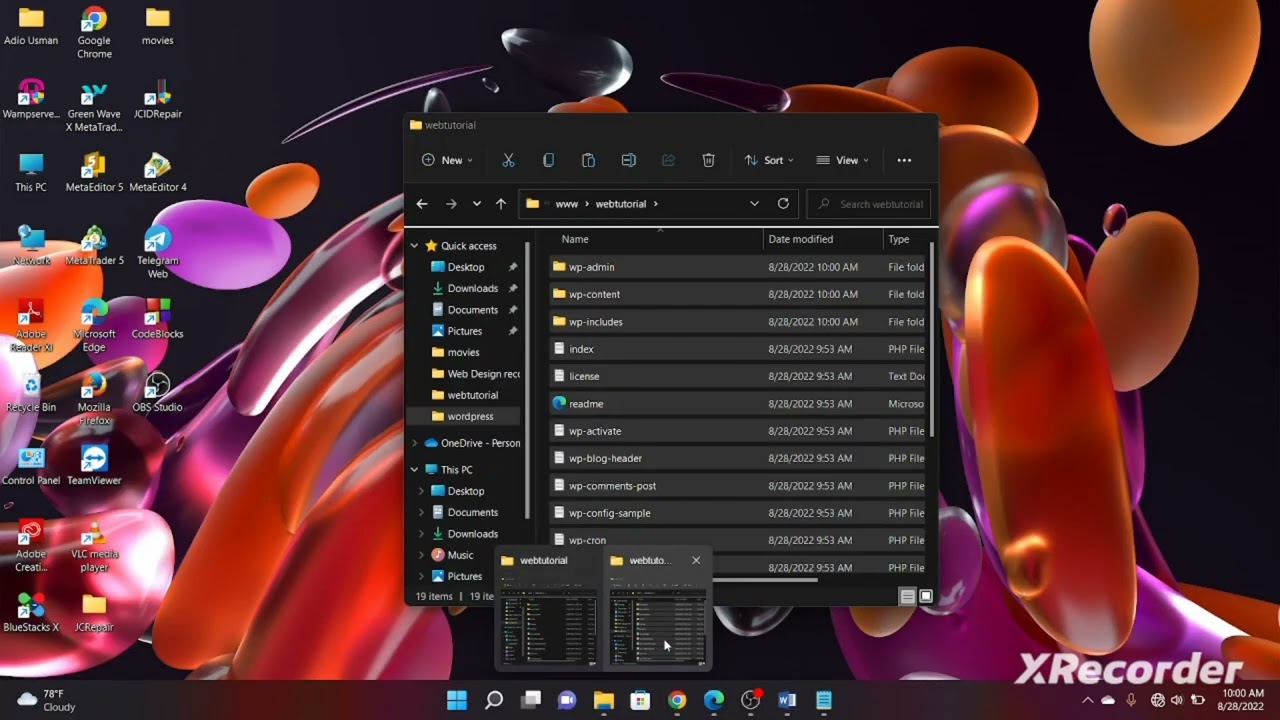Image resolution: width=1280 pixels, height=720 pixels.
Task: Sort by Date modified column header
Action: click(800, 239)
